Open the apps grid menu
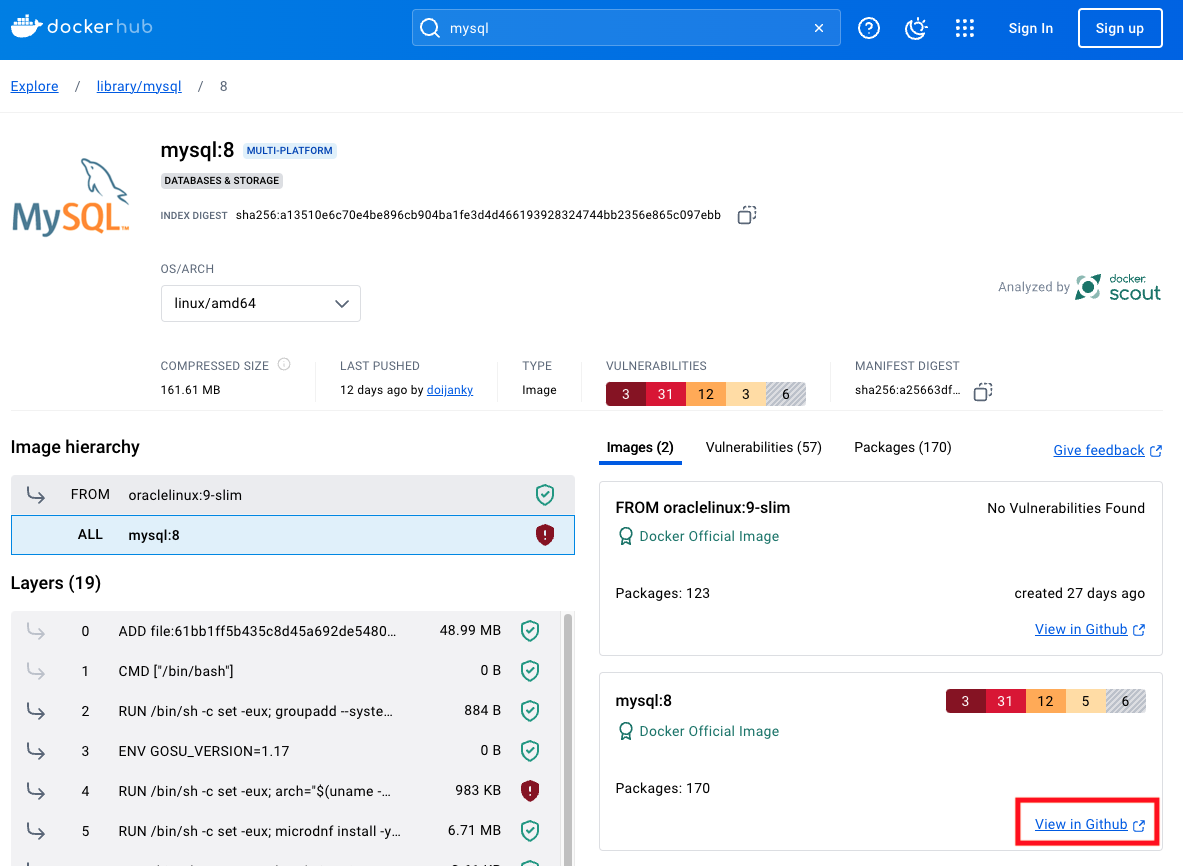 (x=964, y=28)
